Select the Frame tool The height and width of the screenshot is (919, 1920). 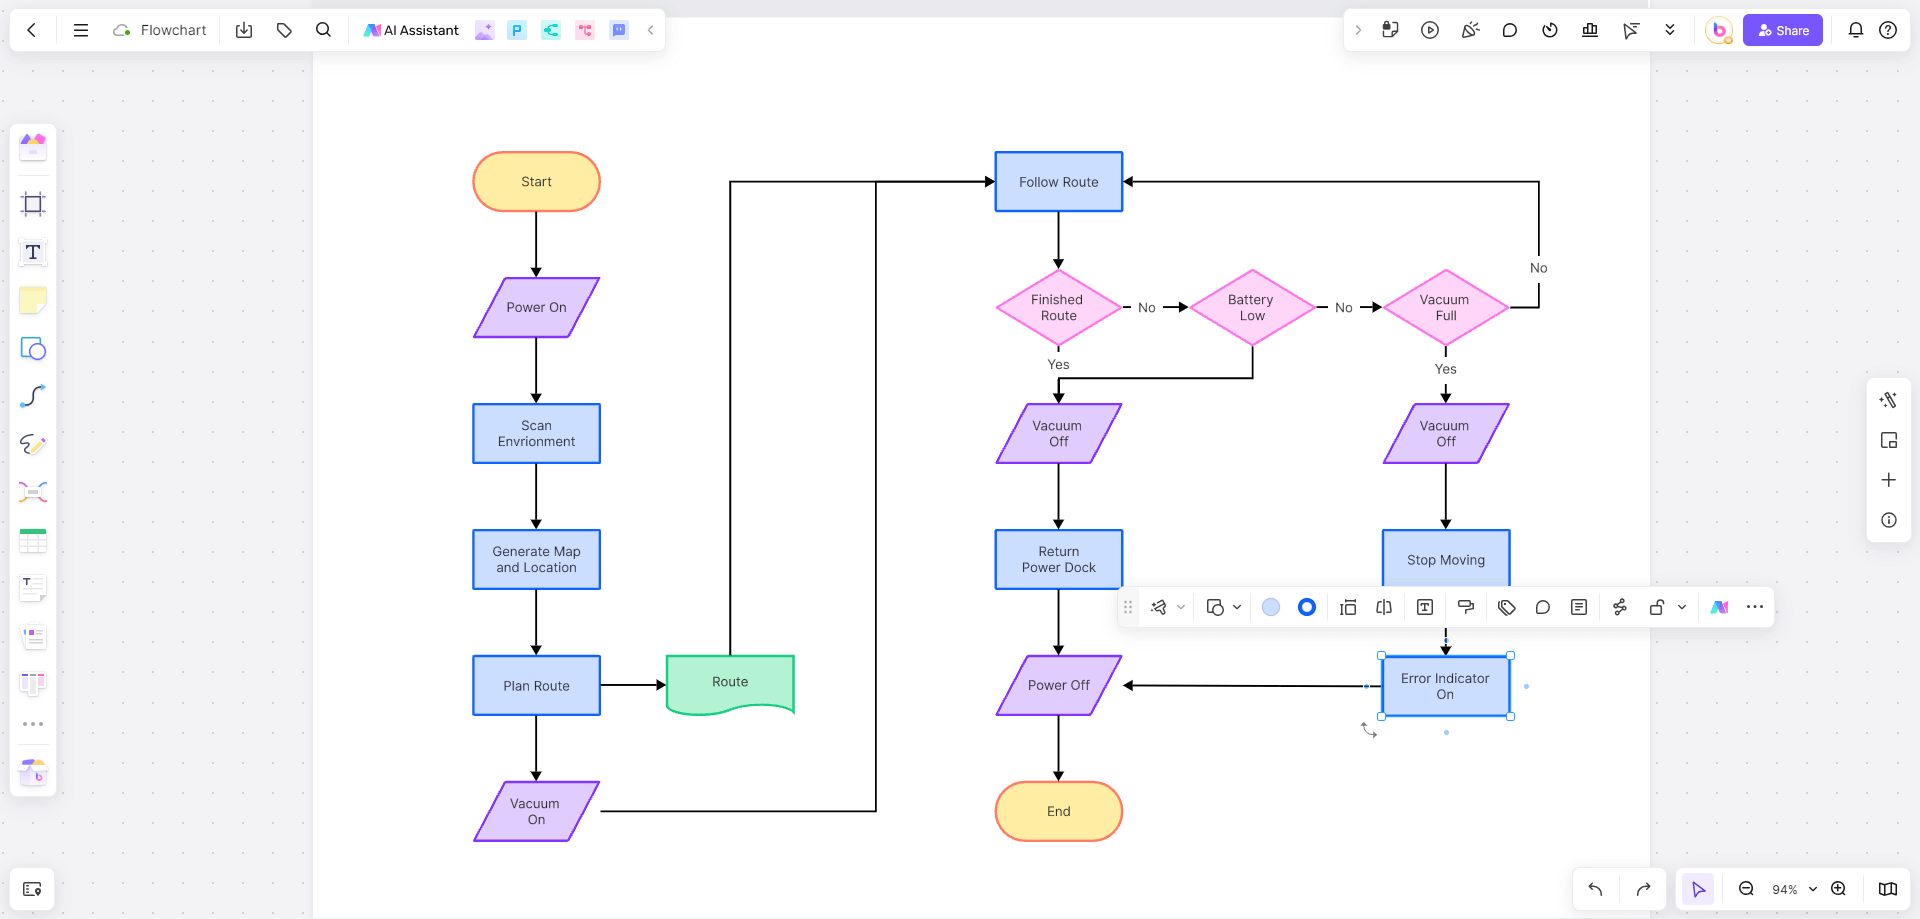point(33,204)
